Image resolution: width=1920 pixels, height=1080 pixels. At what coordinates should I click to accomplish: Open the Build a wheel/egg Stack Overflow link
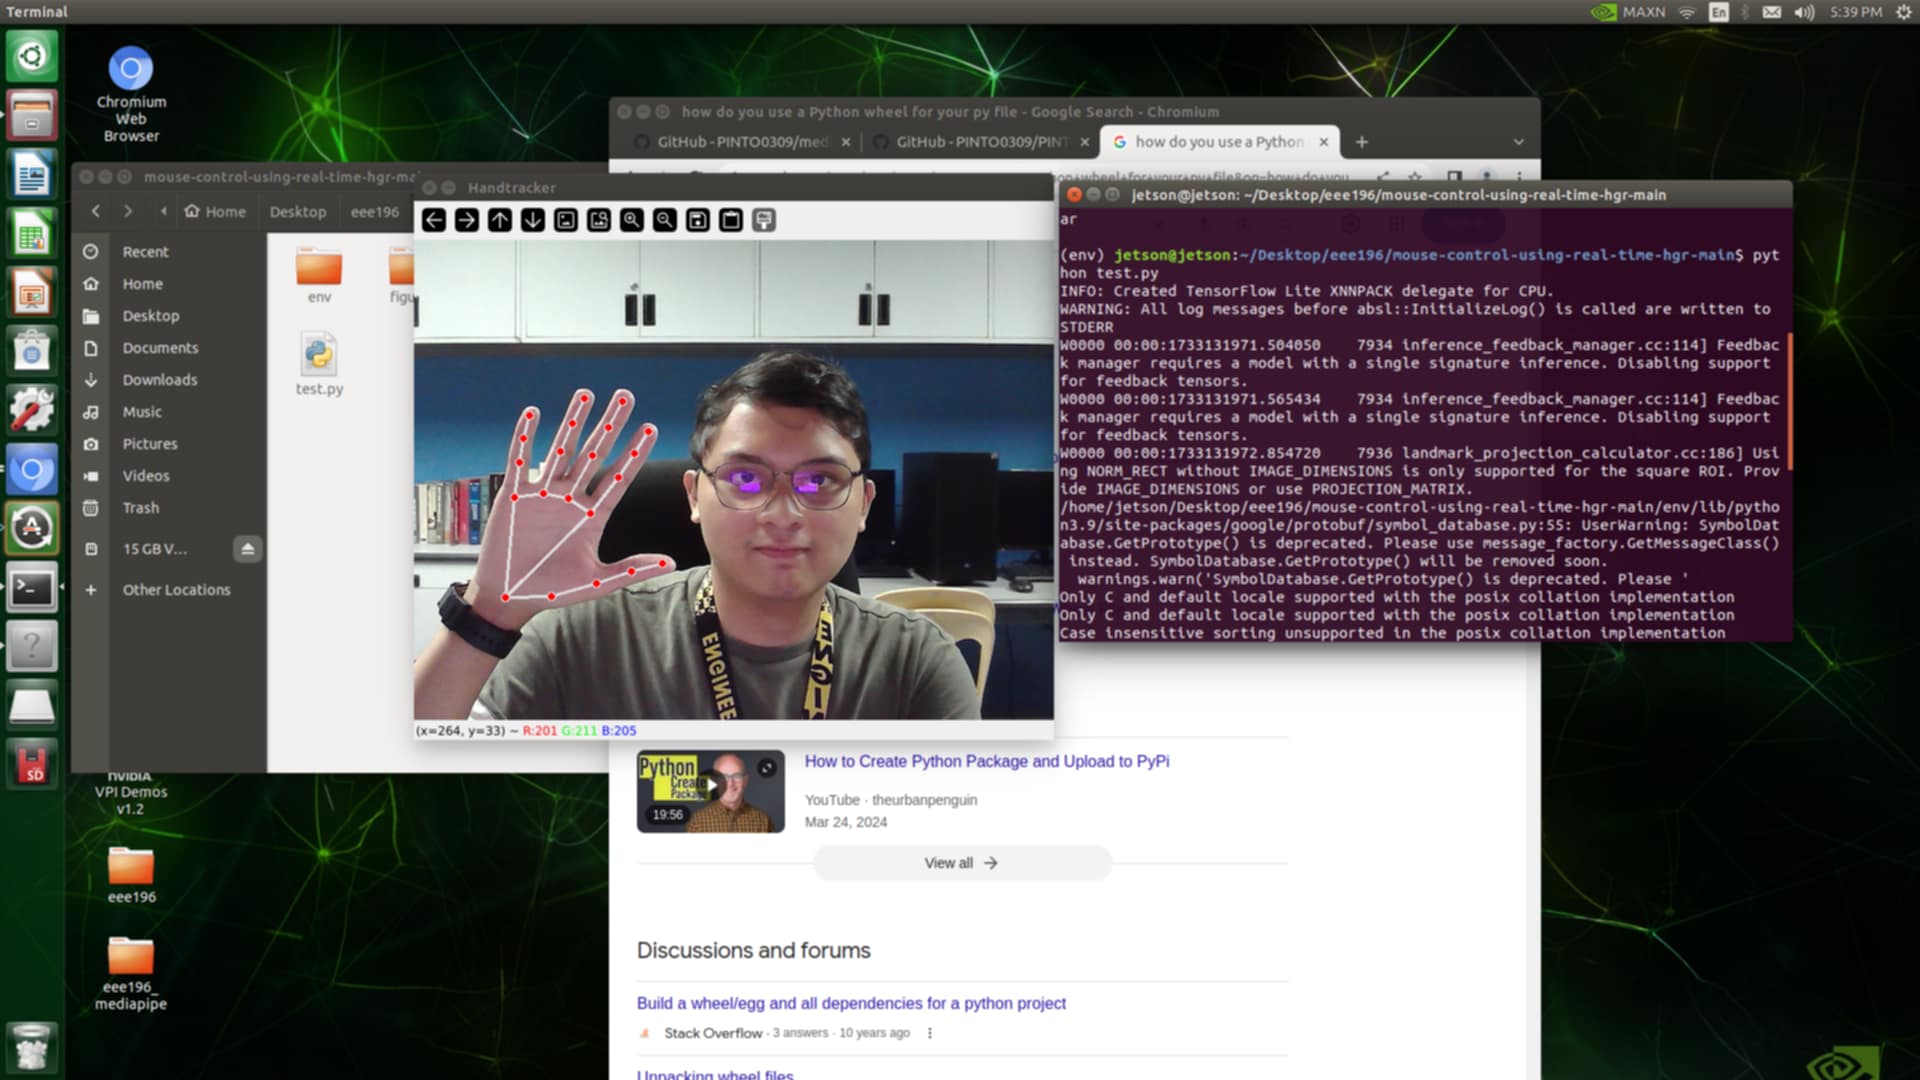click(851, 1003)
